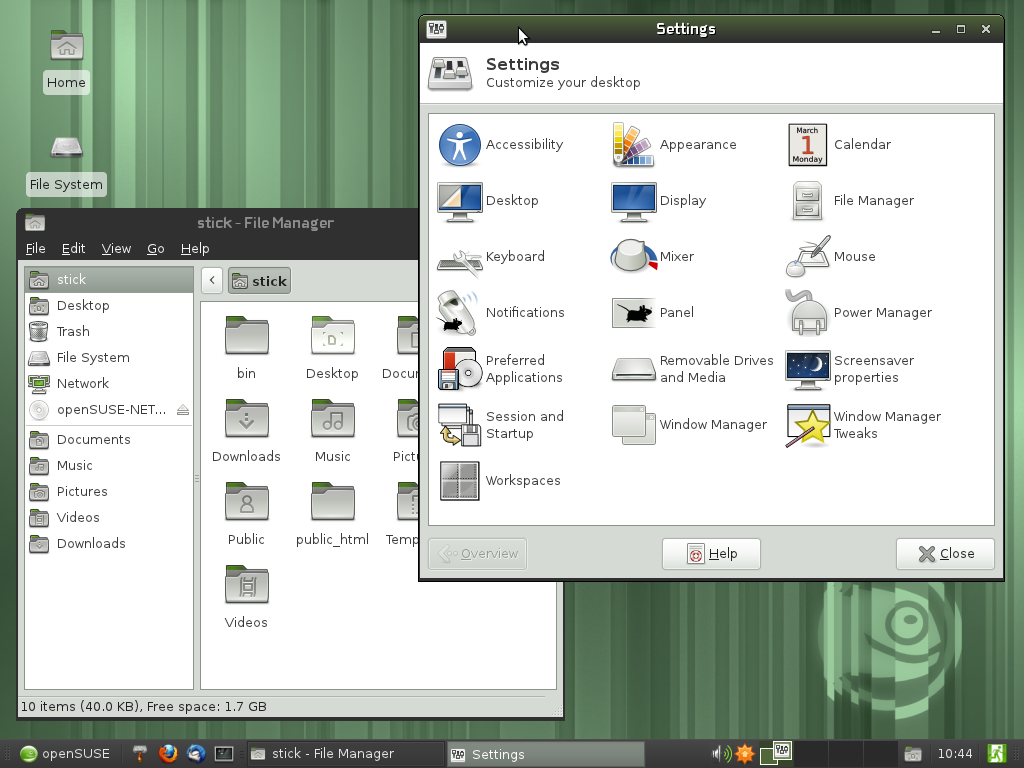Open the Edit menu in File Manager
The image size is (1024, 768).
point(73,248)
